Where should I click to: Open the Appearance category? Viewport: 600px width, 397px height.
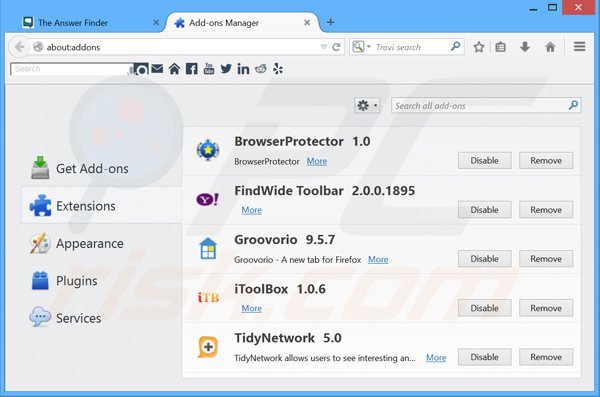[101, 243]
